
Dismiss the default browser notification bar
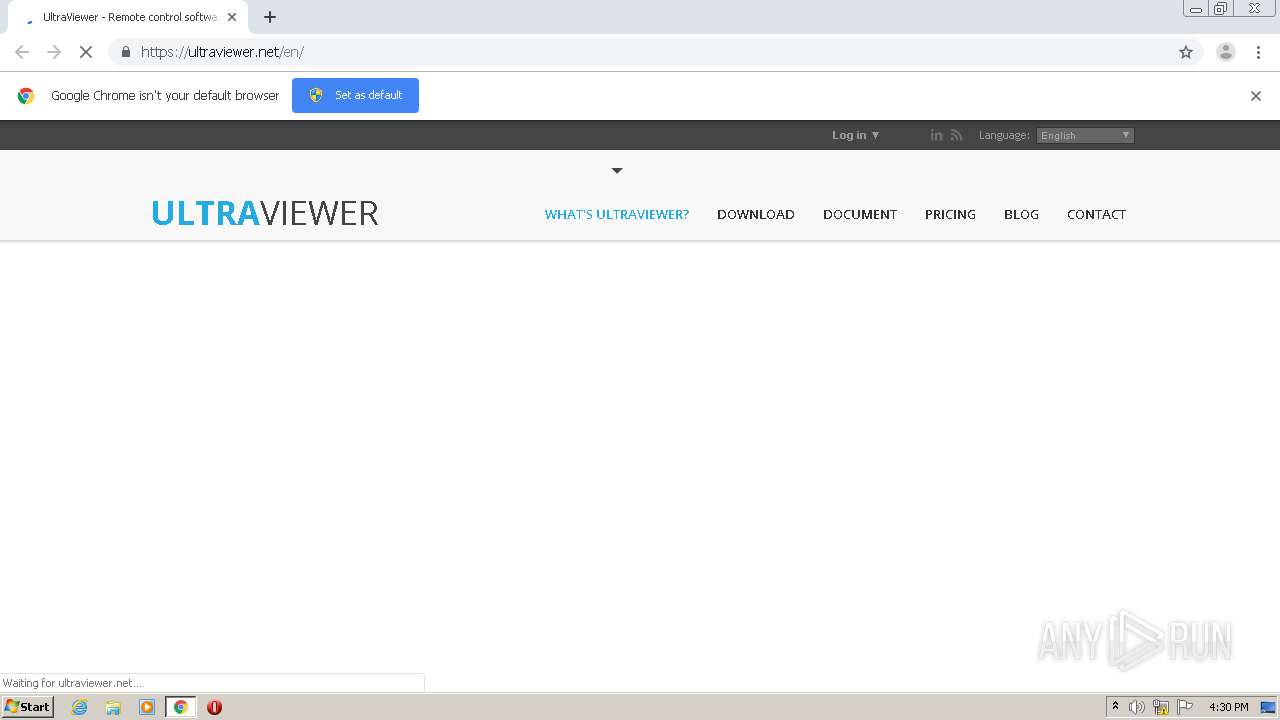pos(1256,96)
